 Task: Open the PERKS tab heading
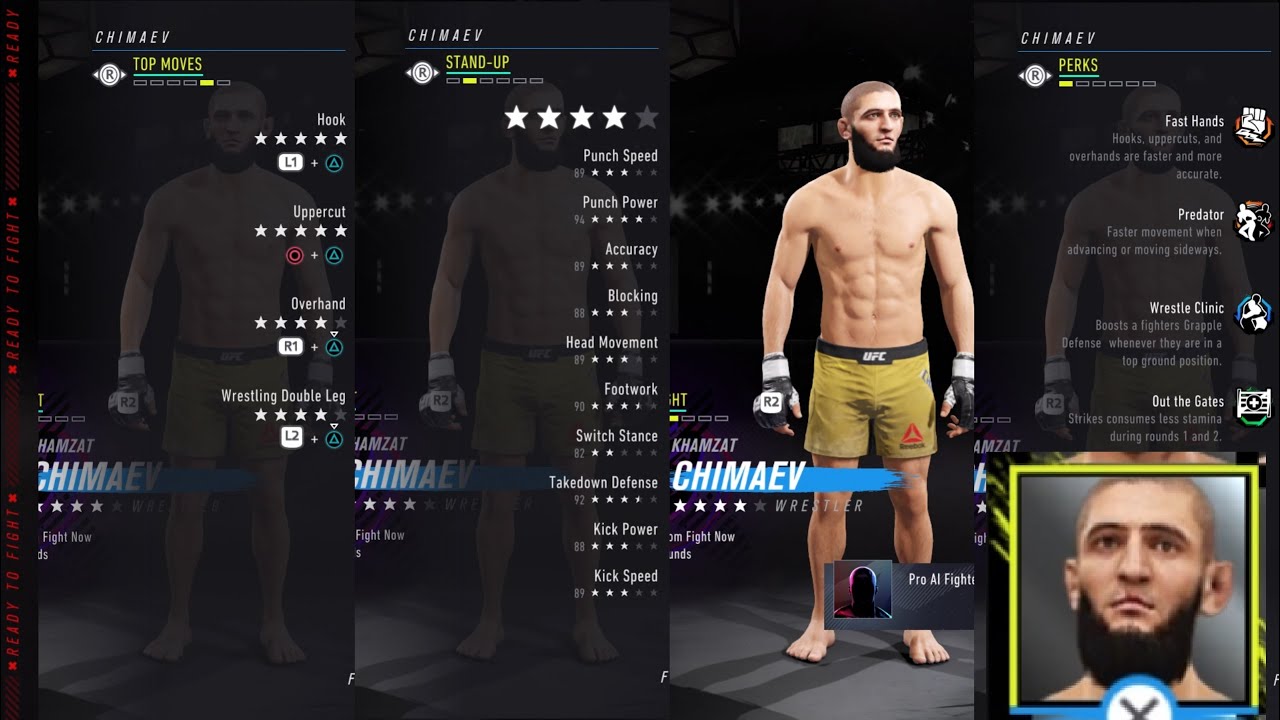1078,65
